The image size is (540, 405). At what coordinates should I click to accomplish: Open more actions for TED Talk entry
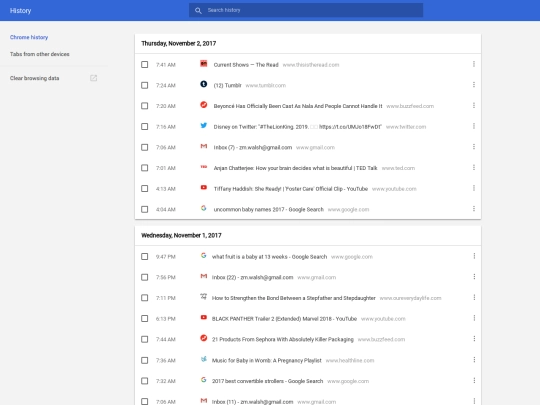click(x=474, y=167)
